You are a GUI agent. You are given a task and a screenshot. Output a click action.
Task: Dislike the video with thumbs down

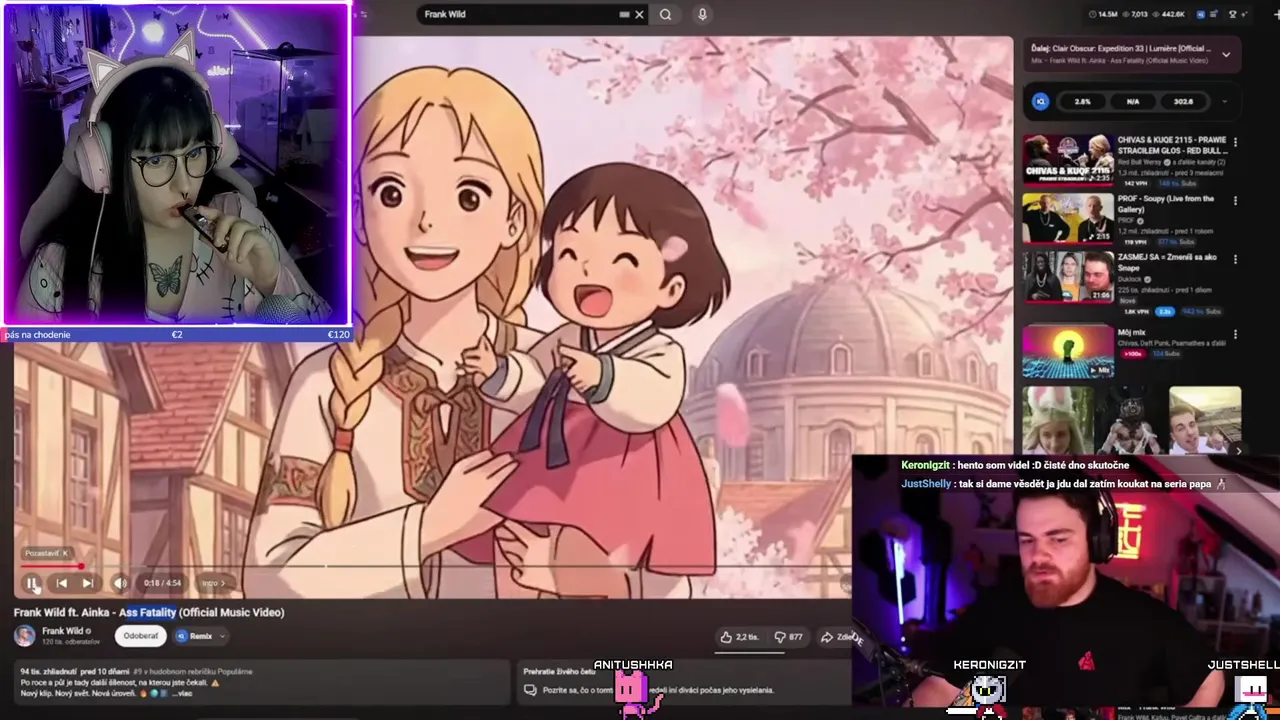point(789,636)
